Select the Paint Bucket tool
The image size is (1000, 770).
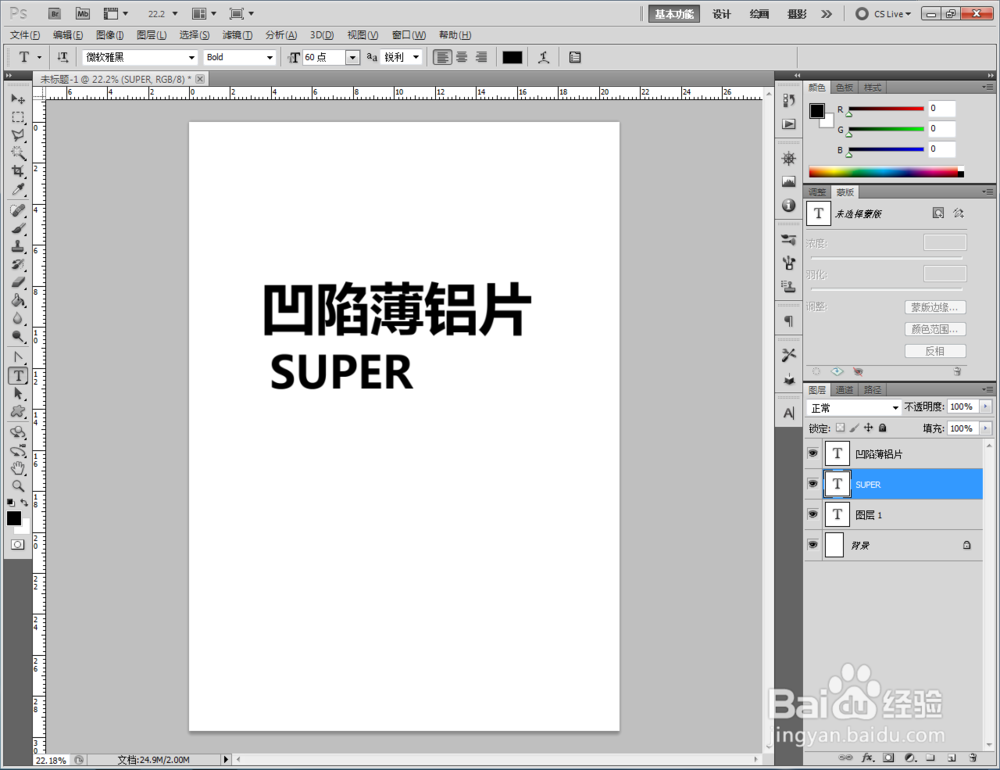(x=18, y=300)
